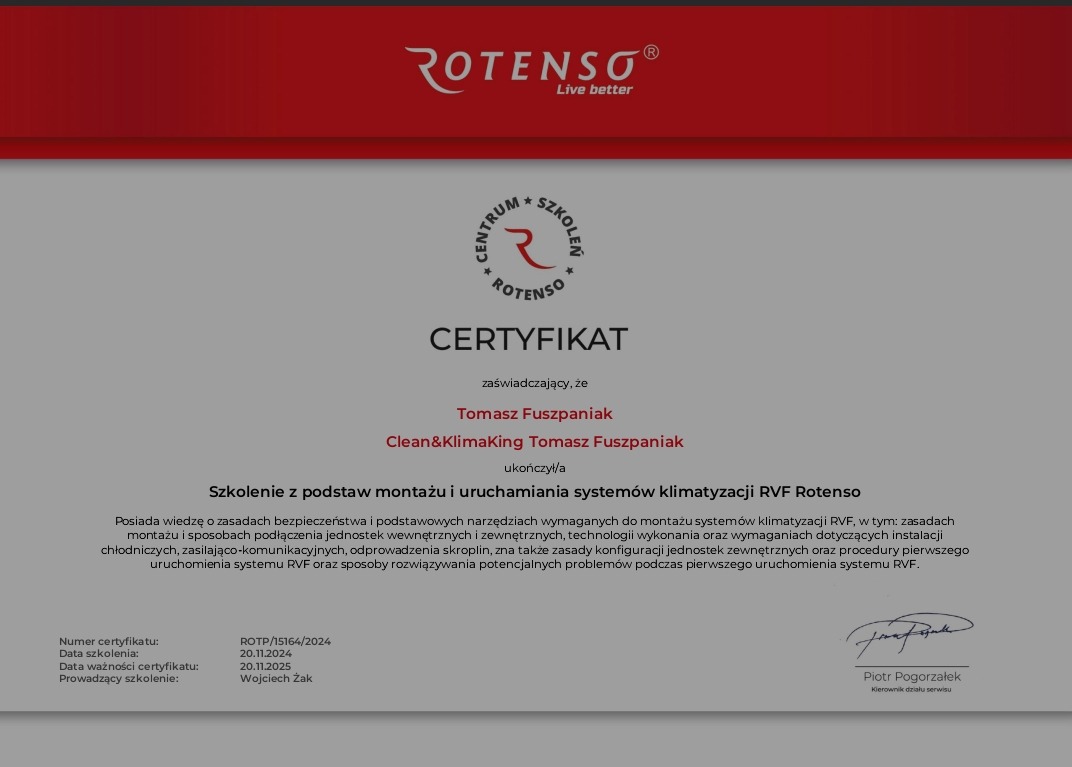Click the registered trademark symbol after Rotenso
The image size is (1072, 767).
tap(651, 50)
